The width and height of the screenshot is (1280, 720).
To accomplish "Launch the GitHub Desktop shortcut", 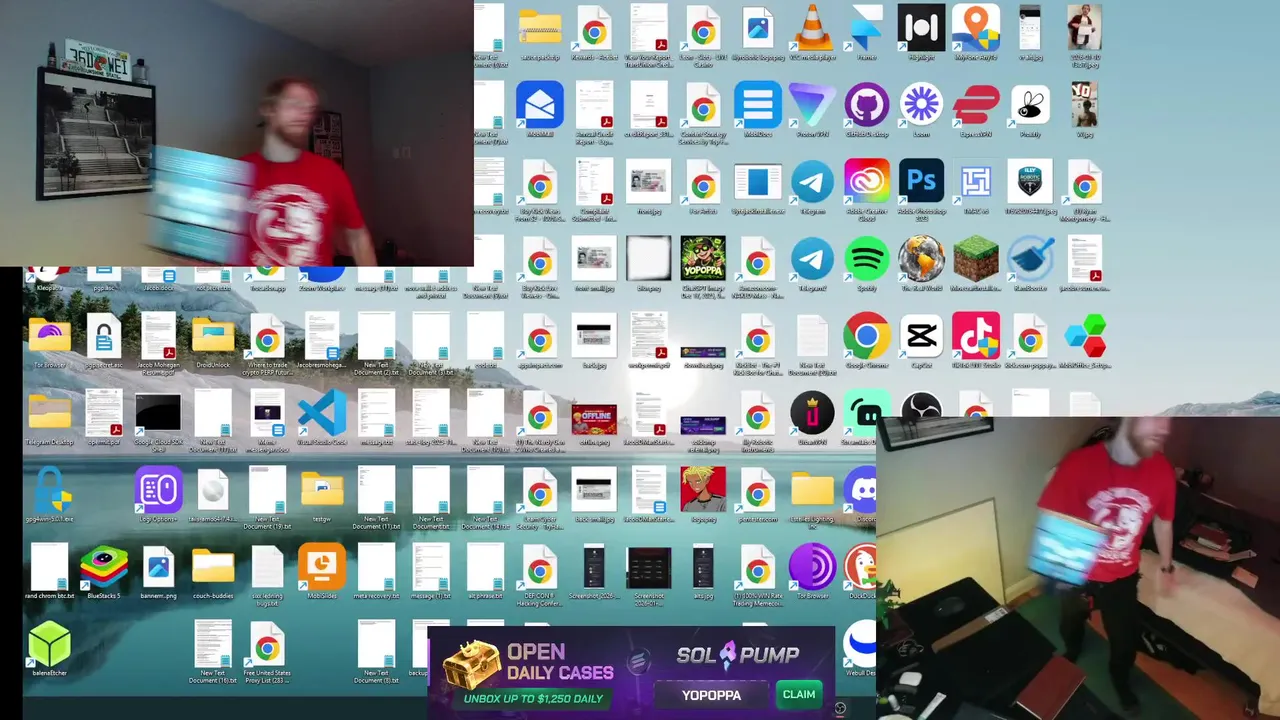I will click(866, 105).
